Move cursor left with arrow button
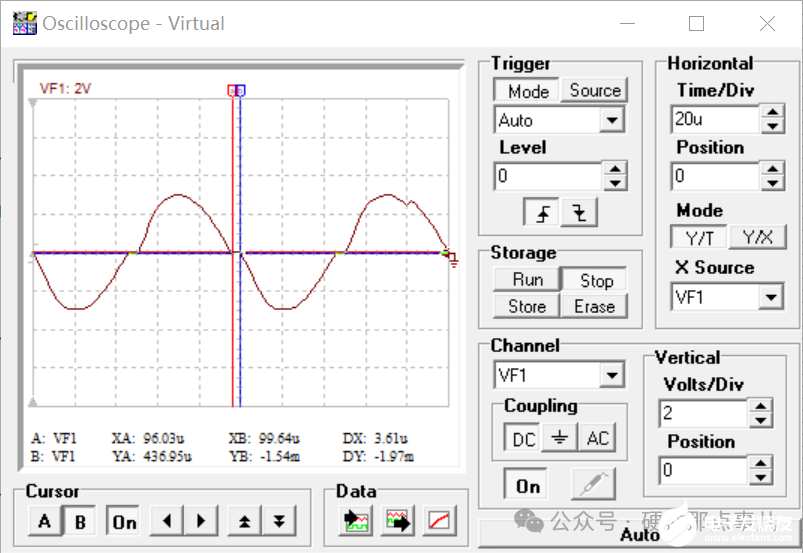This screenshot has height=553, width=803. click(x=166, y=521)
